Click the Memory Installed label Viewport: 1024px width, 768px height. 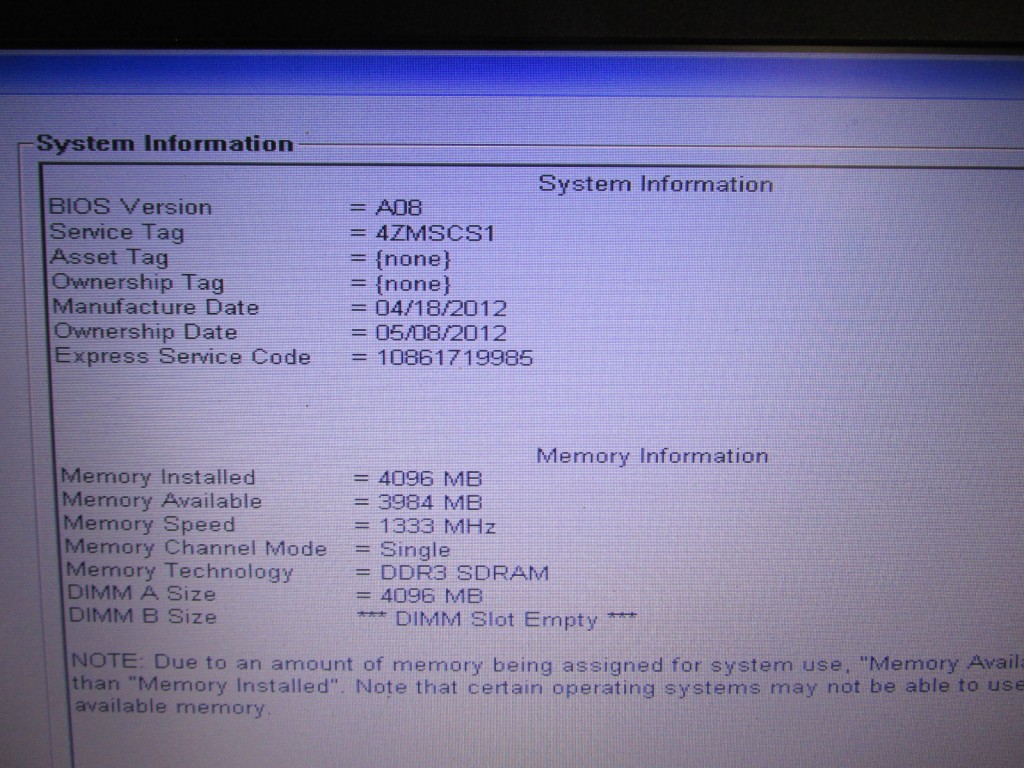[158, 477]
